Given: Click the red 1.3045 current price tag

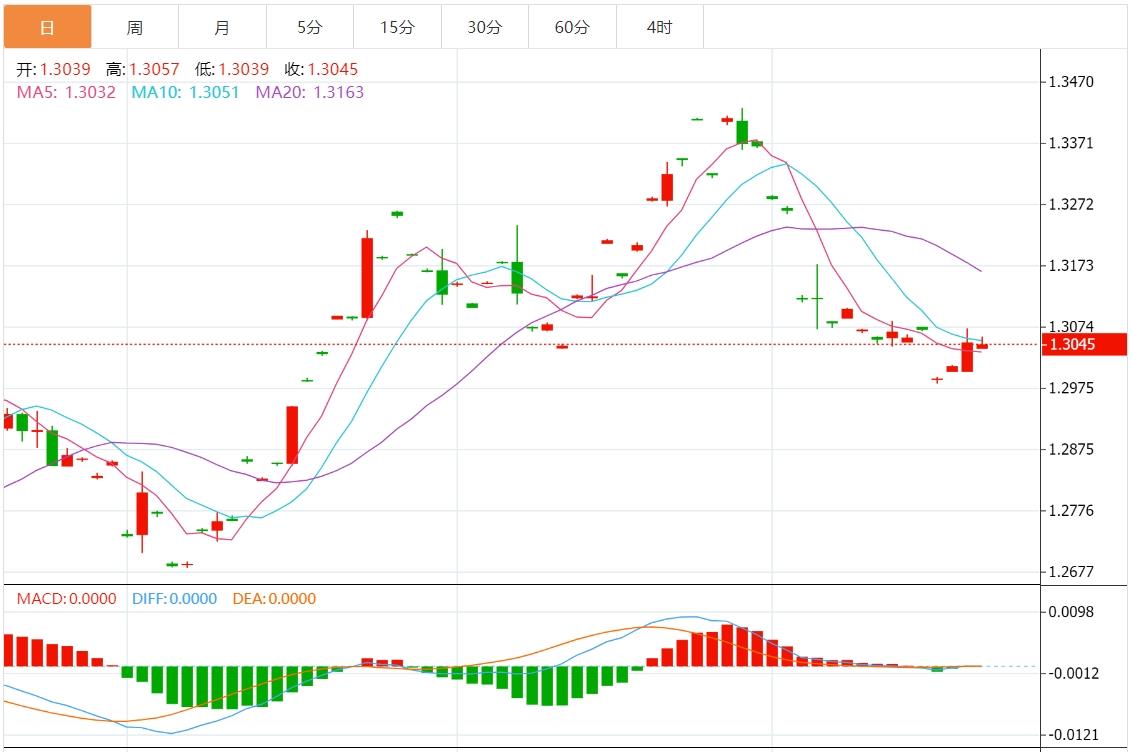Looking at the screenshot, I should click(x=1084, y=345).
